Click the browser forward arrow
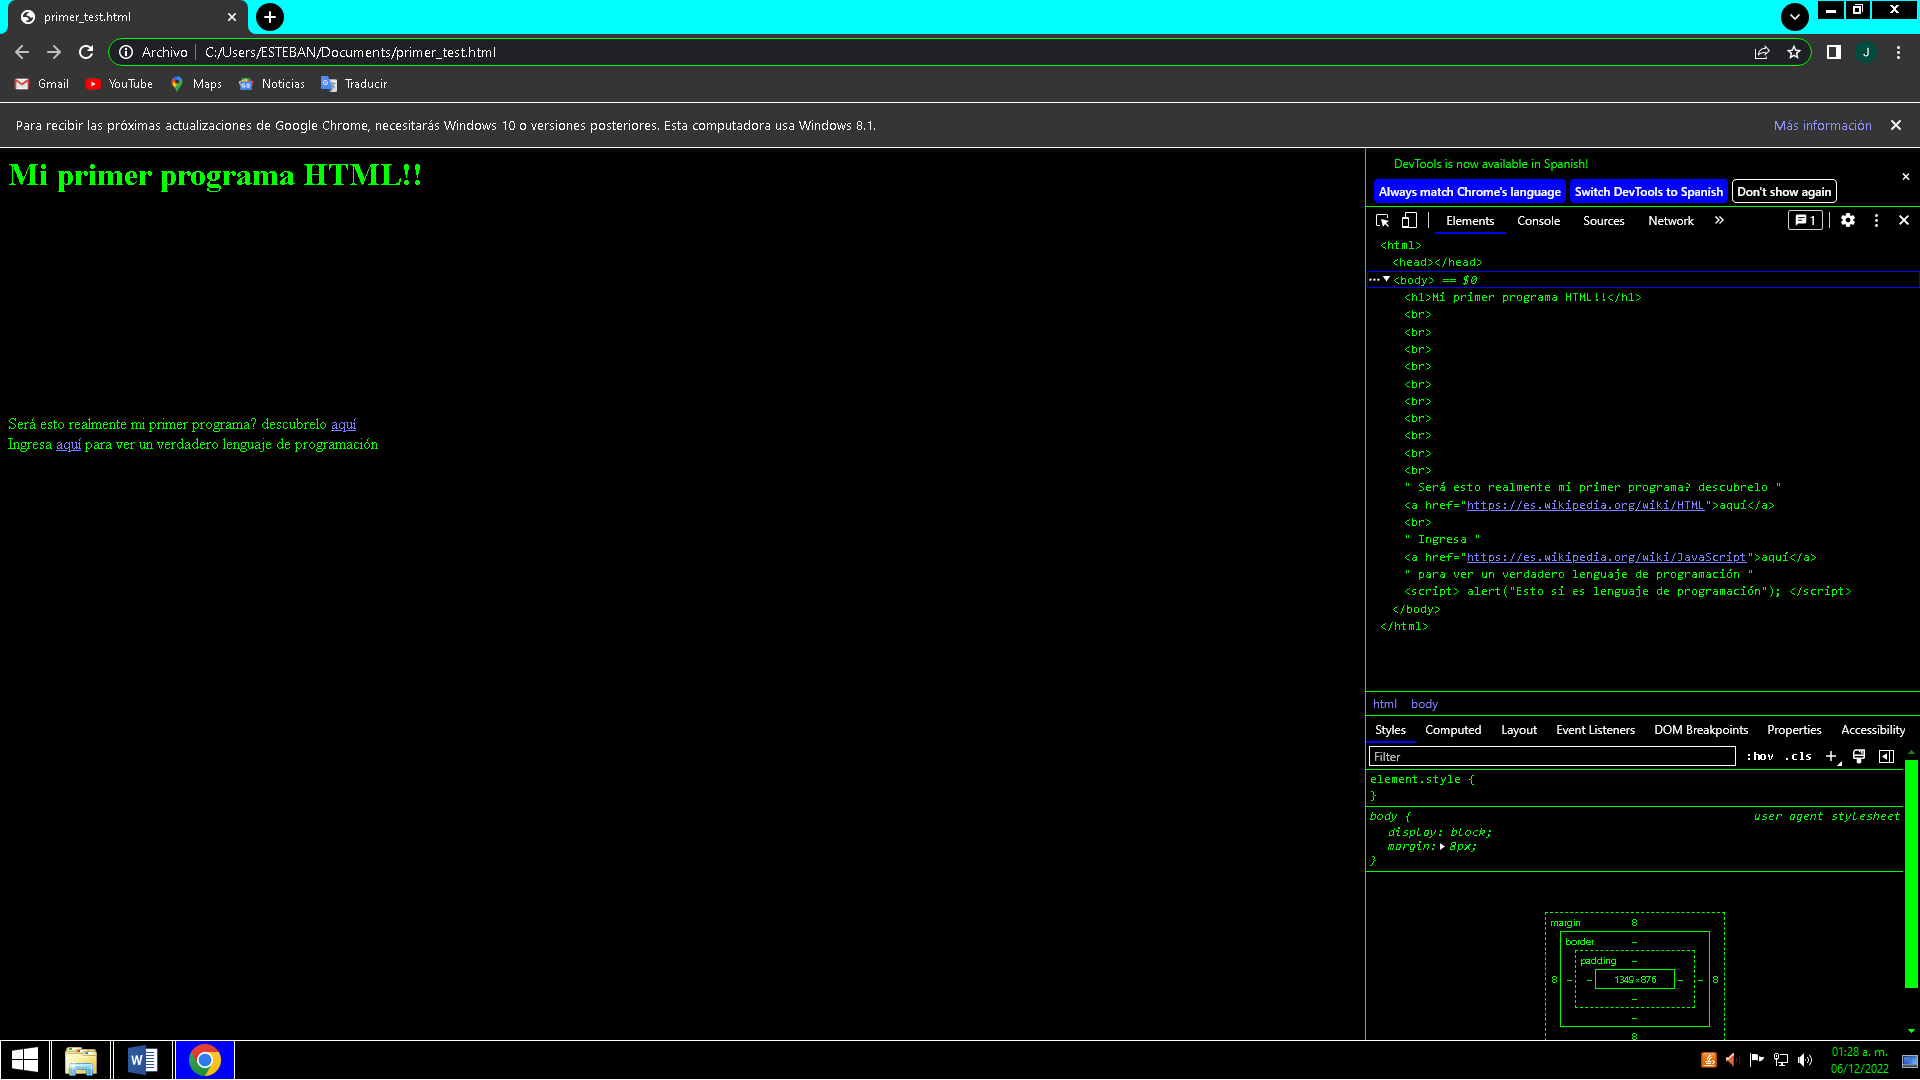Screen dimensions: 1920x1080 coord(54,52)
